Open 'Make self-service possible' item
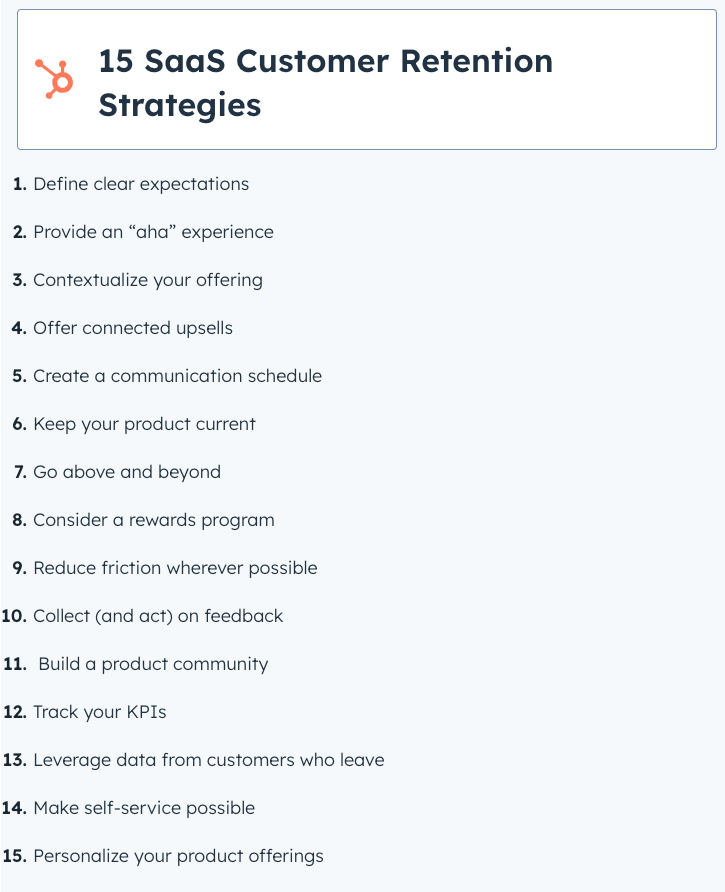725x892 pixels. click(x=145, y=808)
